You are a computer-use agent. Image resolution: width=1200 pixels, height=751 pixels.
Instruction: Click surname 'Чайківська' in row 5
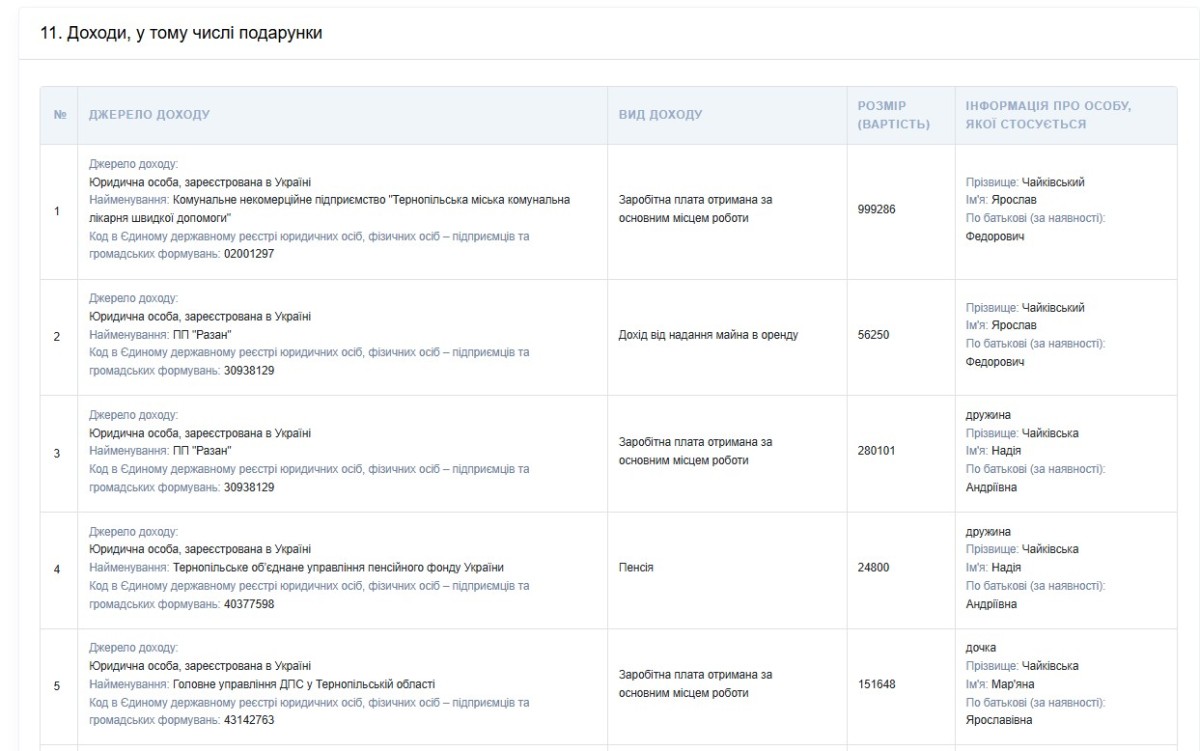[x=1050, y=666]
